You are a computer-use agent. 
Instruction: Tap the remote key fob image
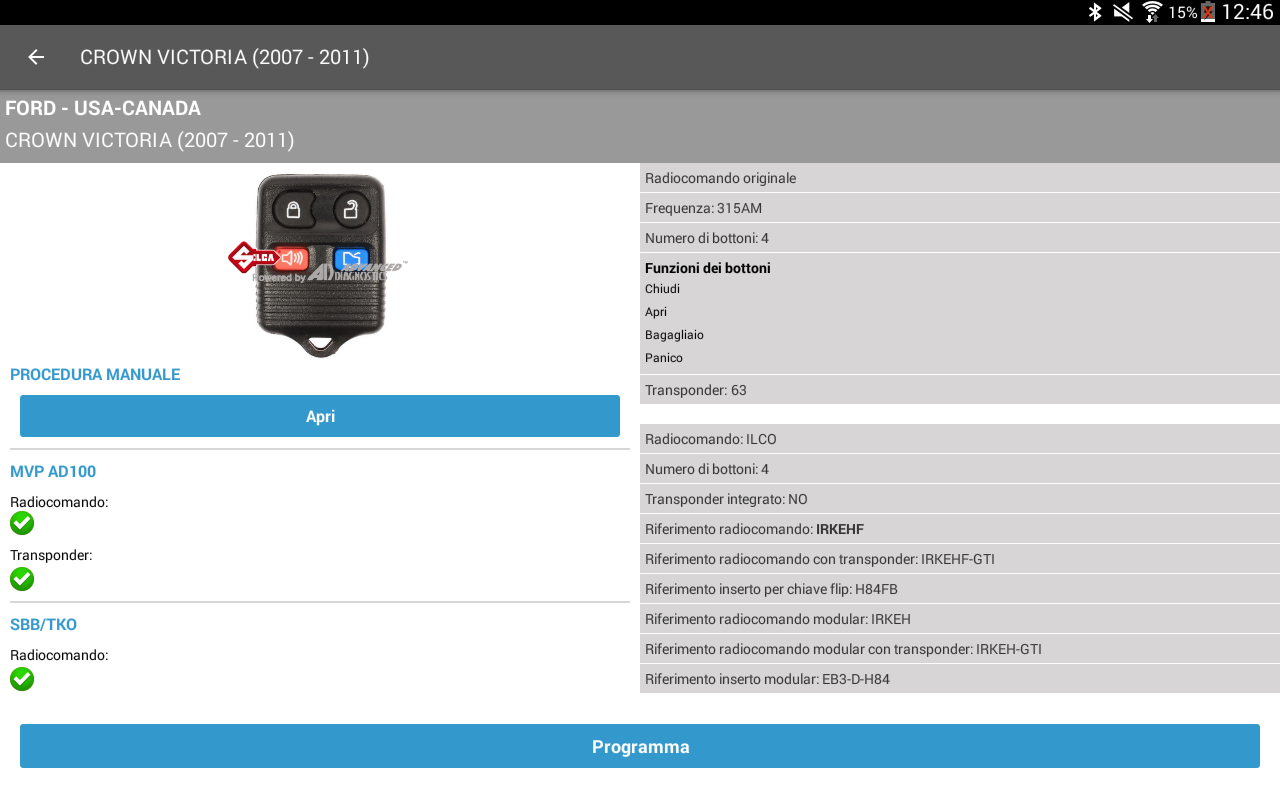tap(320, 265)
